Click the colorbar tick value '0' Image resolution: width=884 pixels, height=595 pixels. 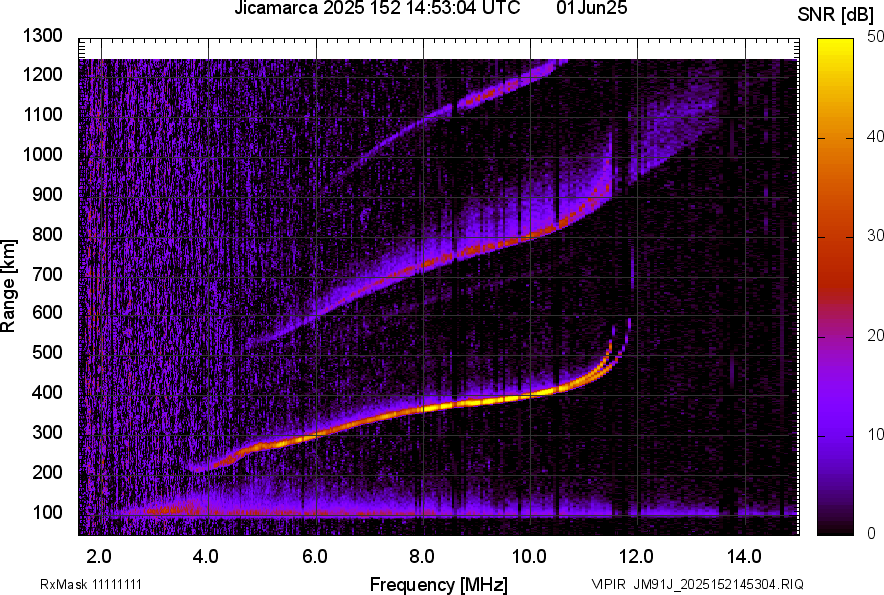872,532
